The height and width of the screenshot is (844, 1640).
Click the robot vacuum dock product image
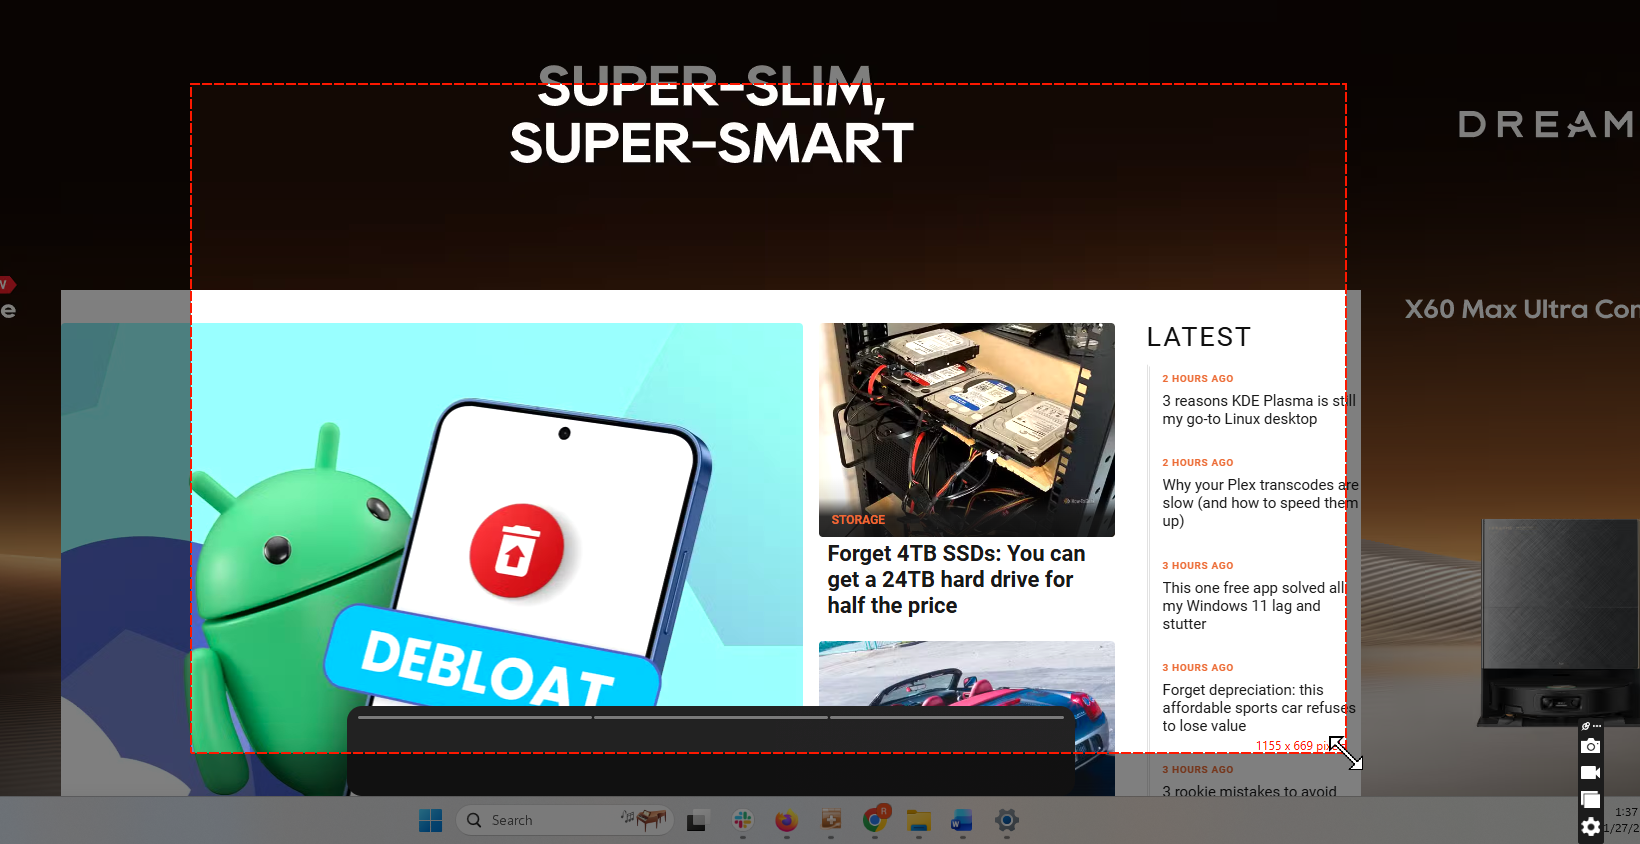coord(1560,622)
